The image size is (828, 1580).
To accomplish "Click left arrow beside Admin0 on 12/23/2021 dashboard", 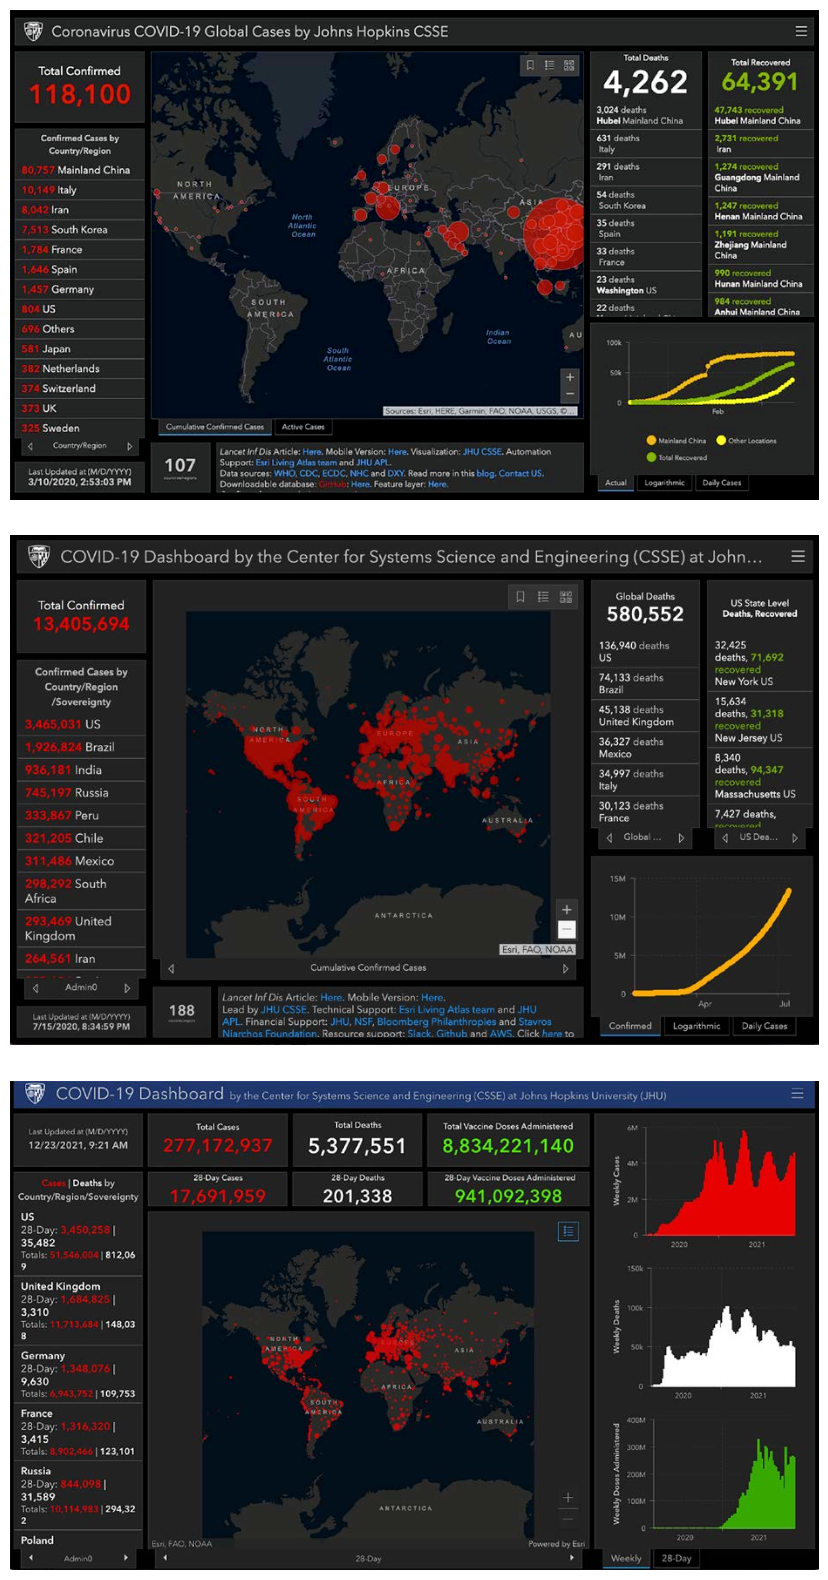I will (x=31, y=1557).
